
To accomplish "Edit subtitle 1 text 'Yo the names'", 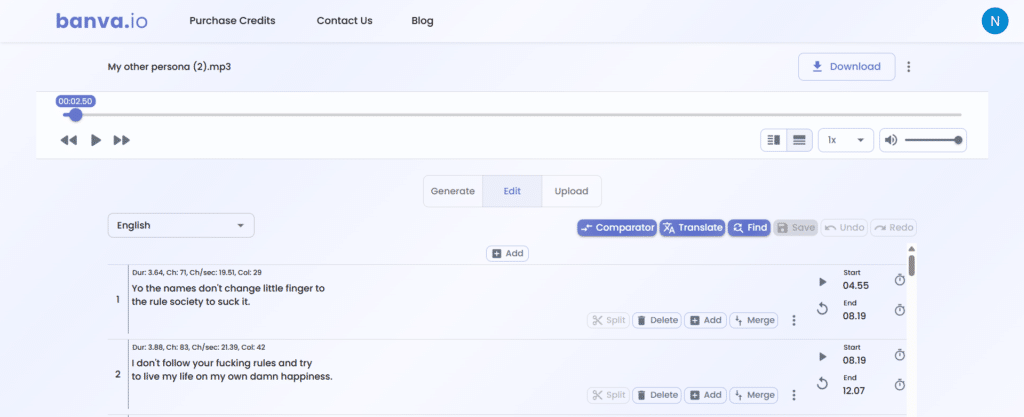I will [229, 295].
